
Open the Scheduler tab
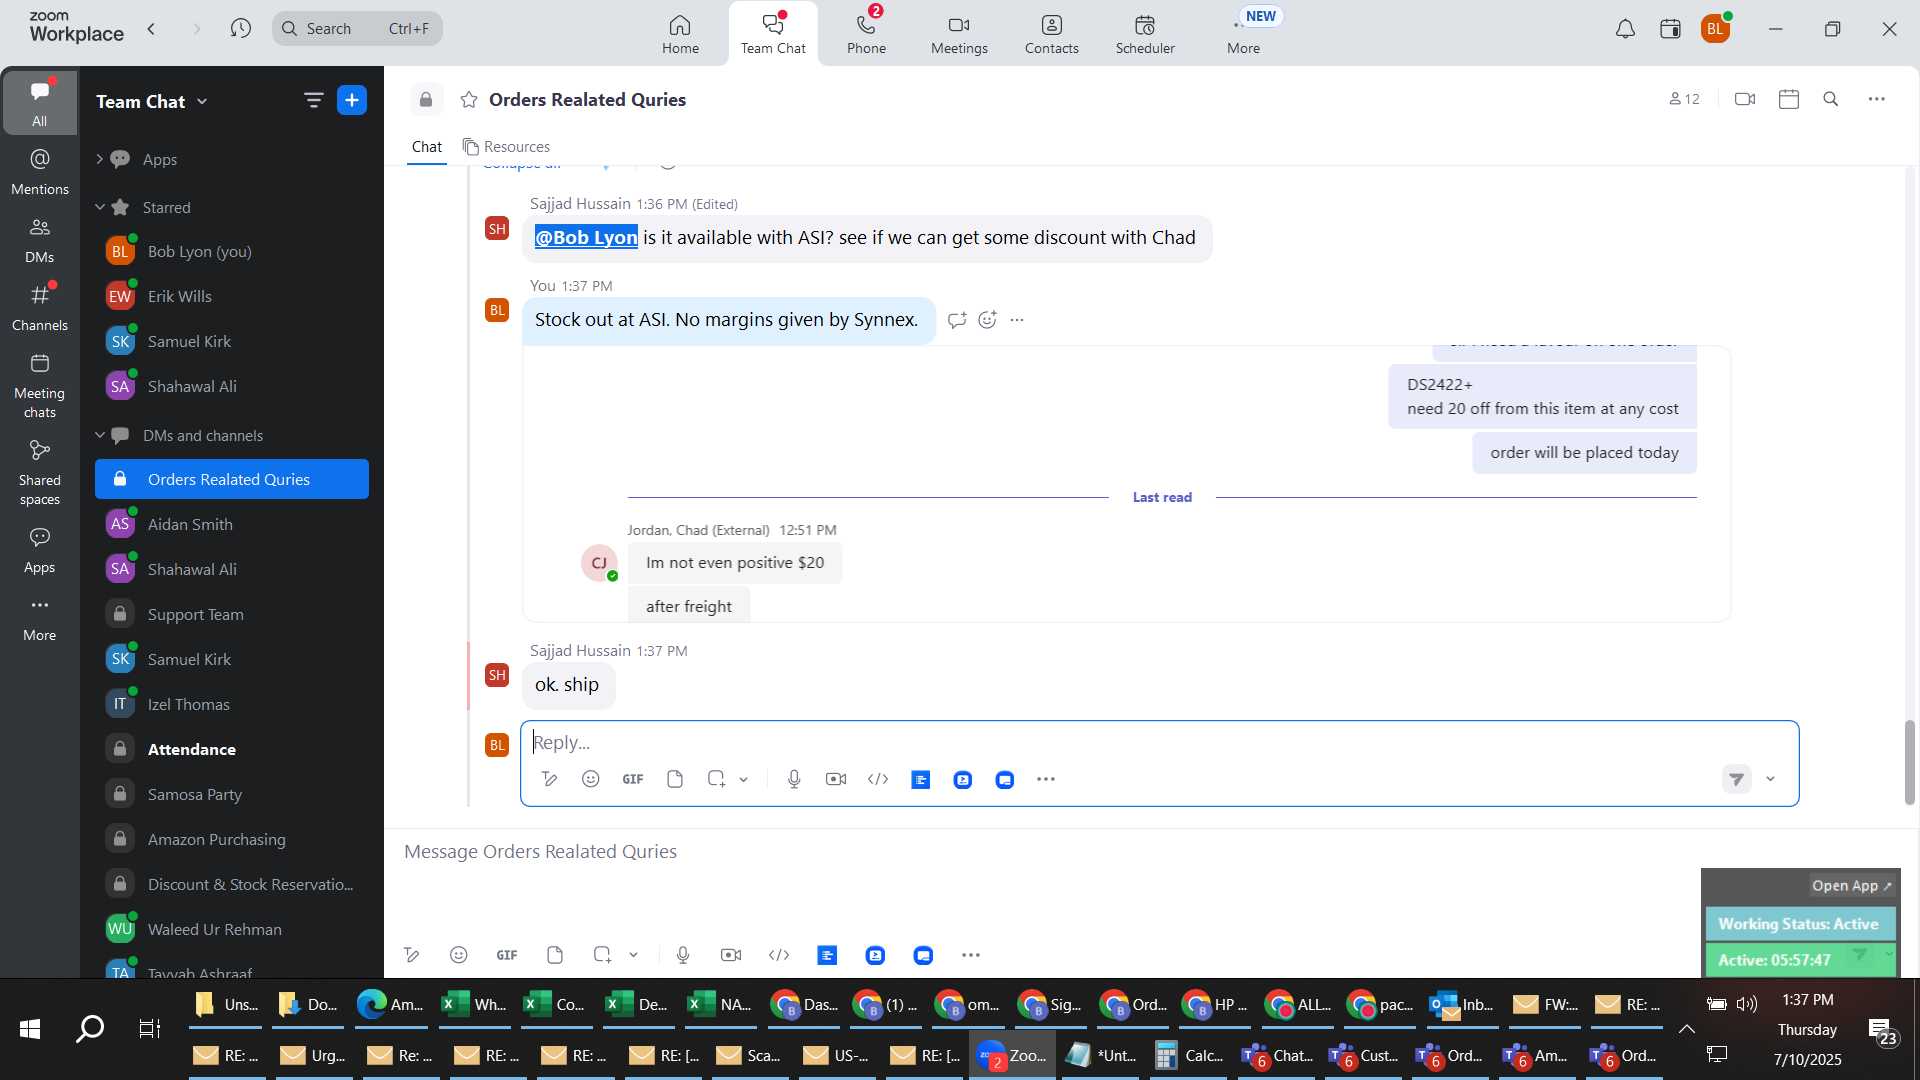(x=1145, y=34)
